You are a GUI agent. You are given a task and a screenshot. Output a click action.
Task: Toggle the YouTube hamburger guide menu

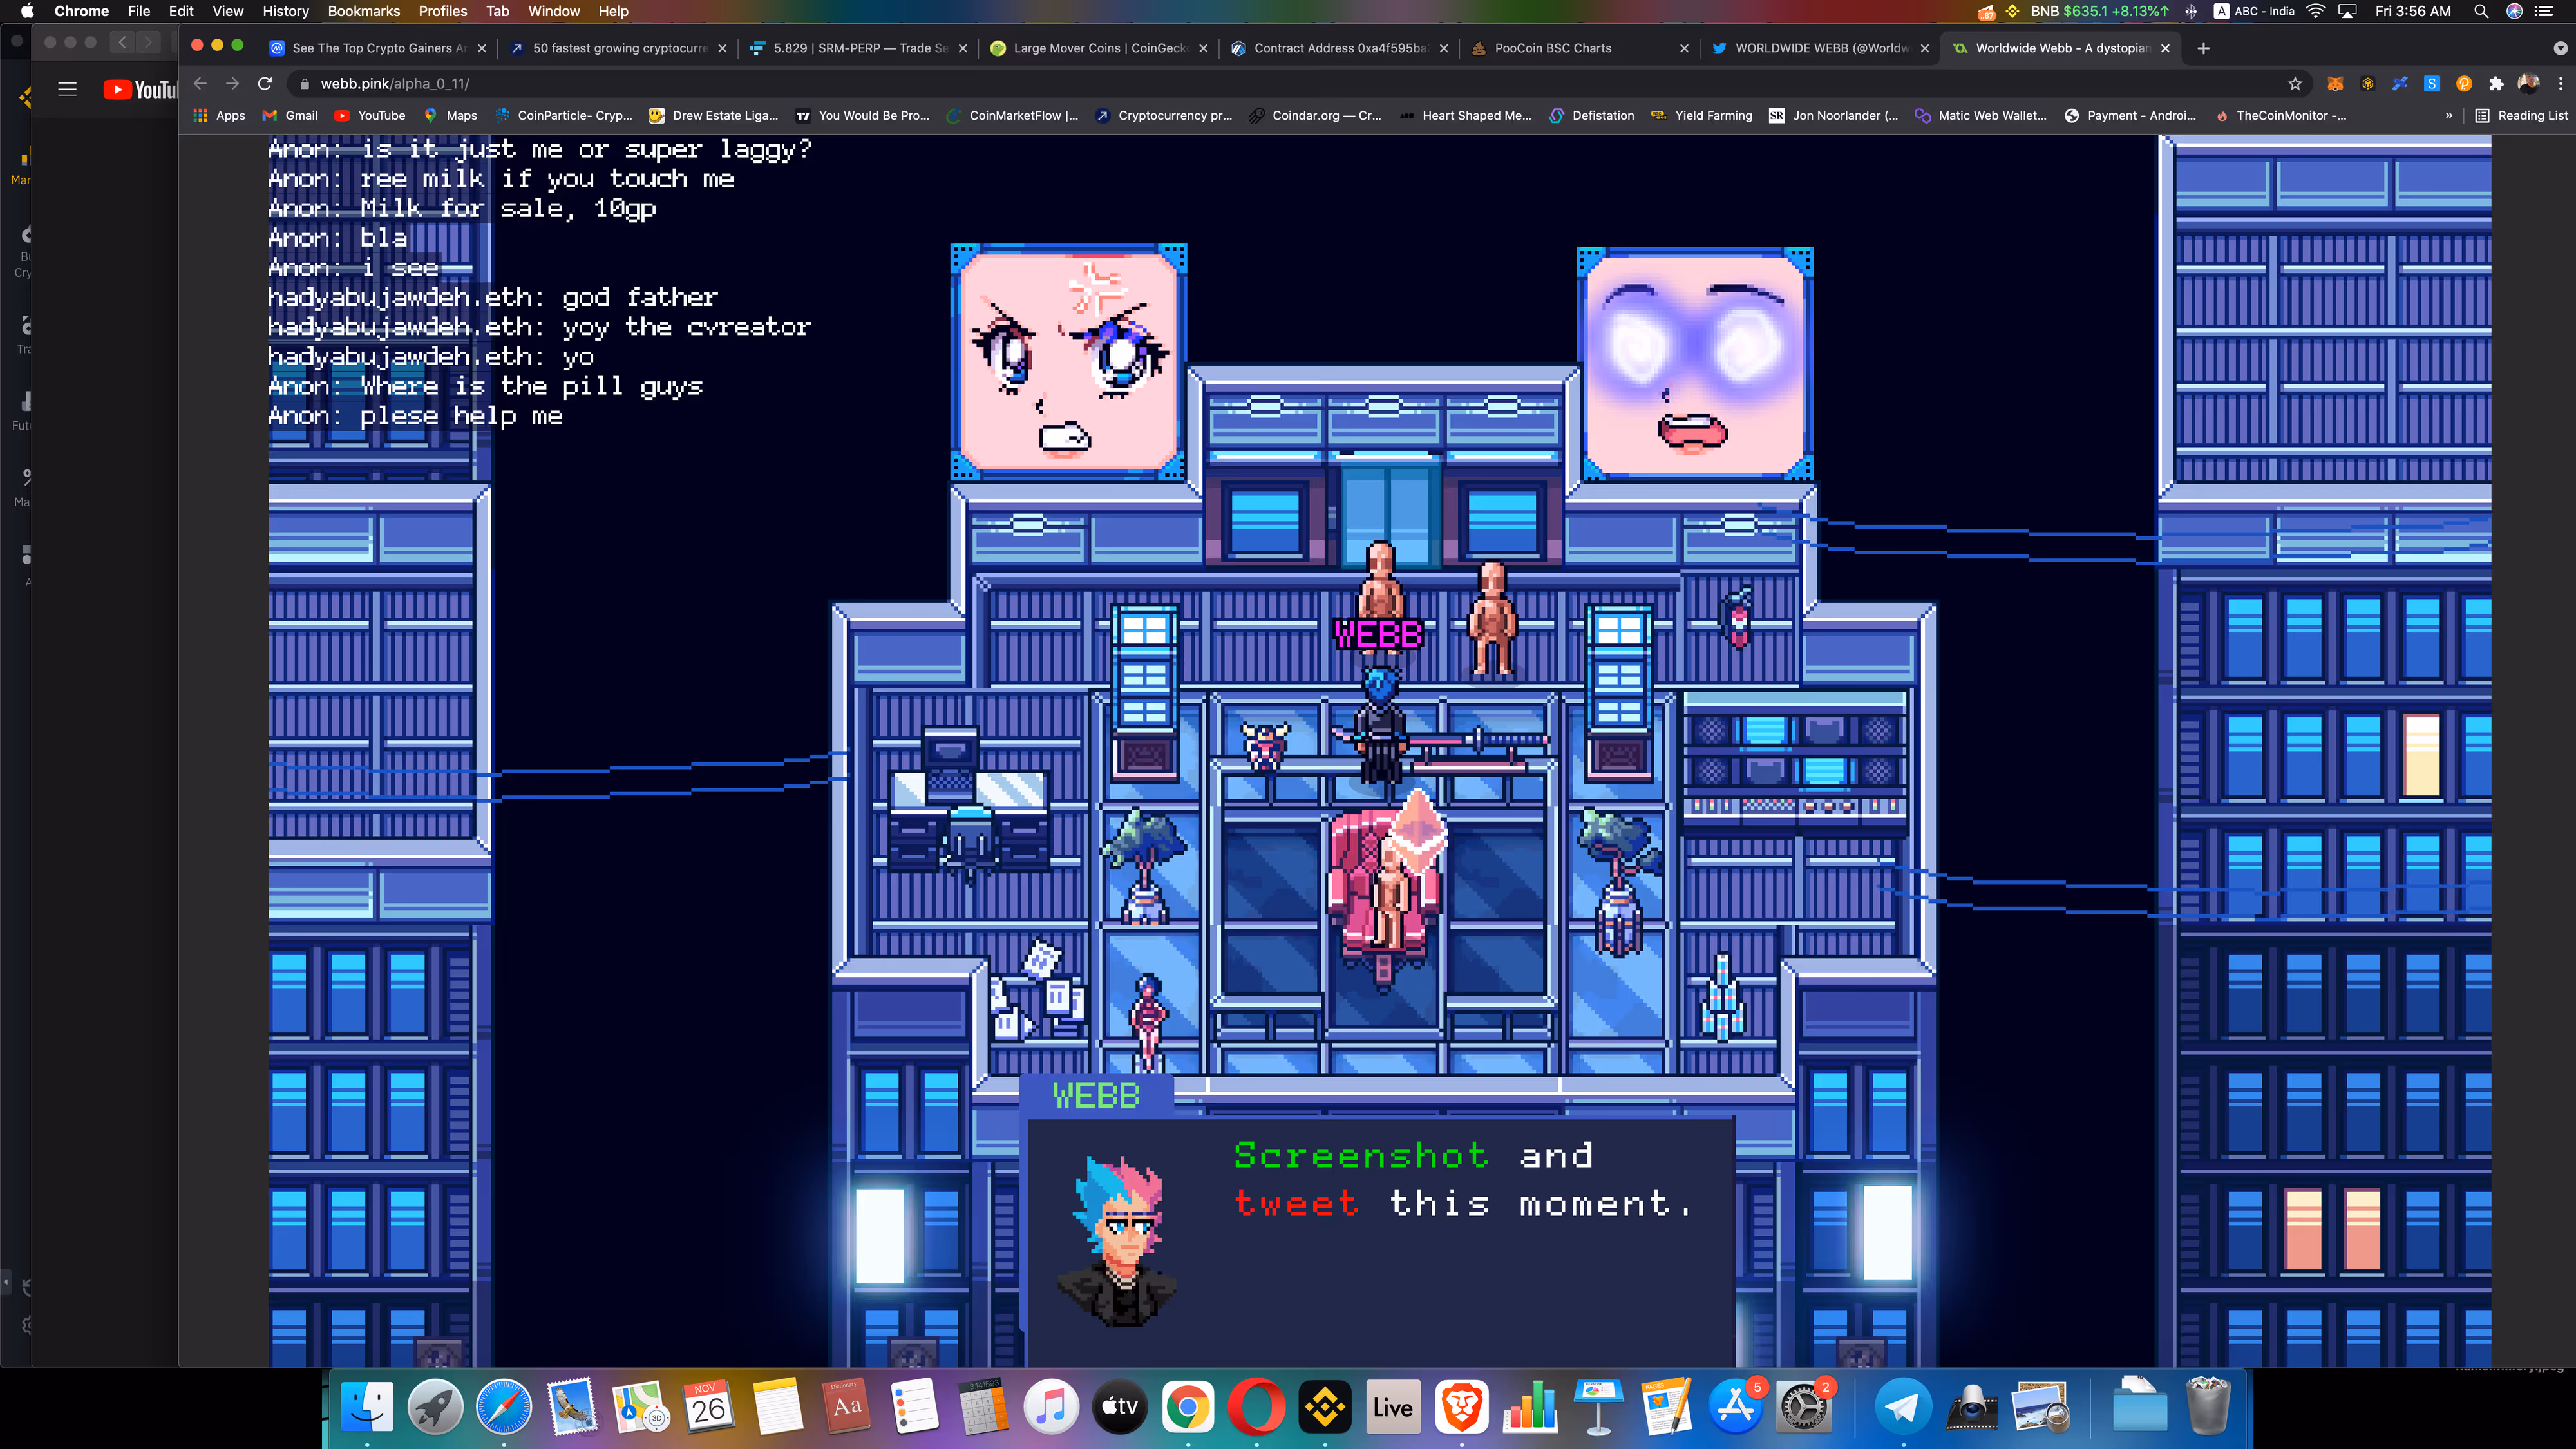[67, 89]
